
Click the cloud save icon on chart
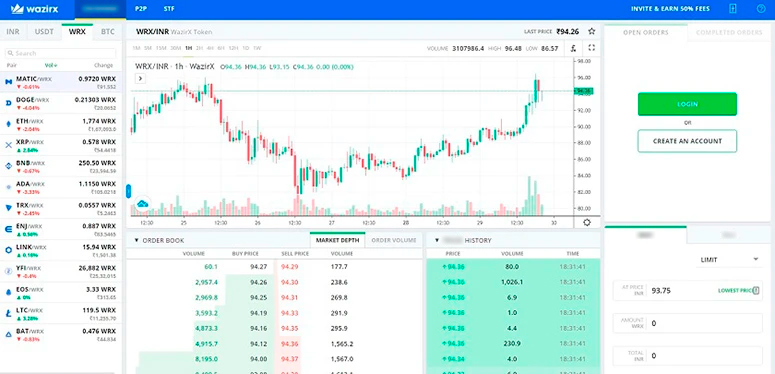(x=143, y=204)
